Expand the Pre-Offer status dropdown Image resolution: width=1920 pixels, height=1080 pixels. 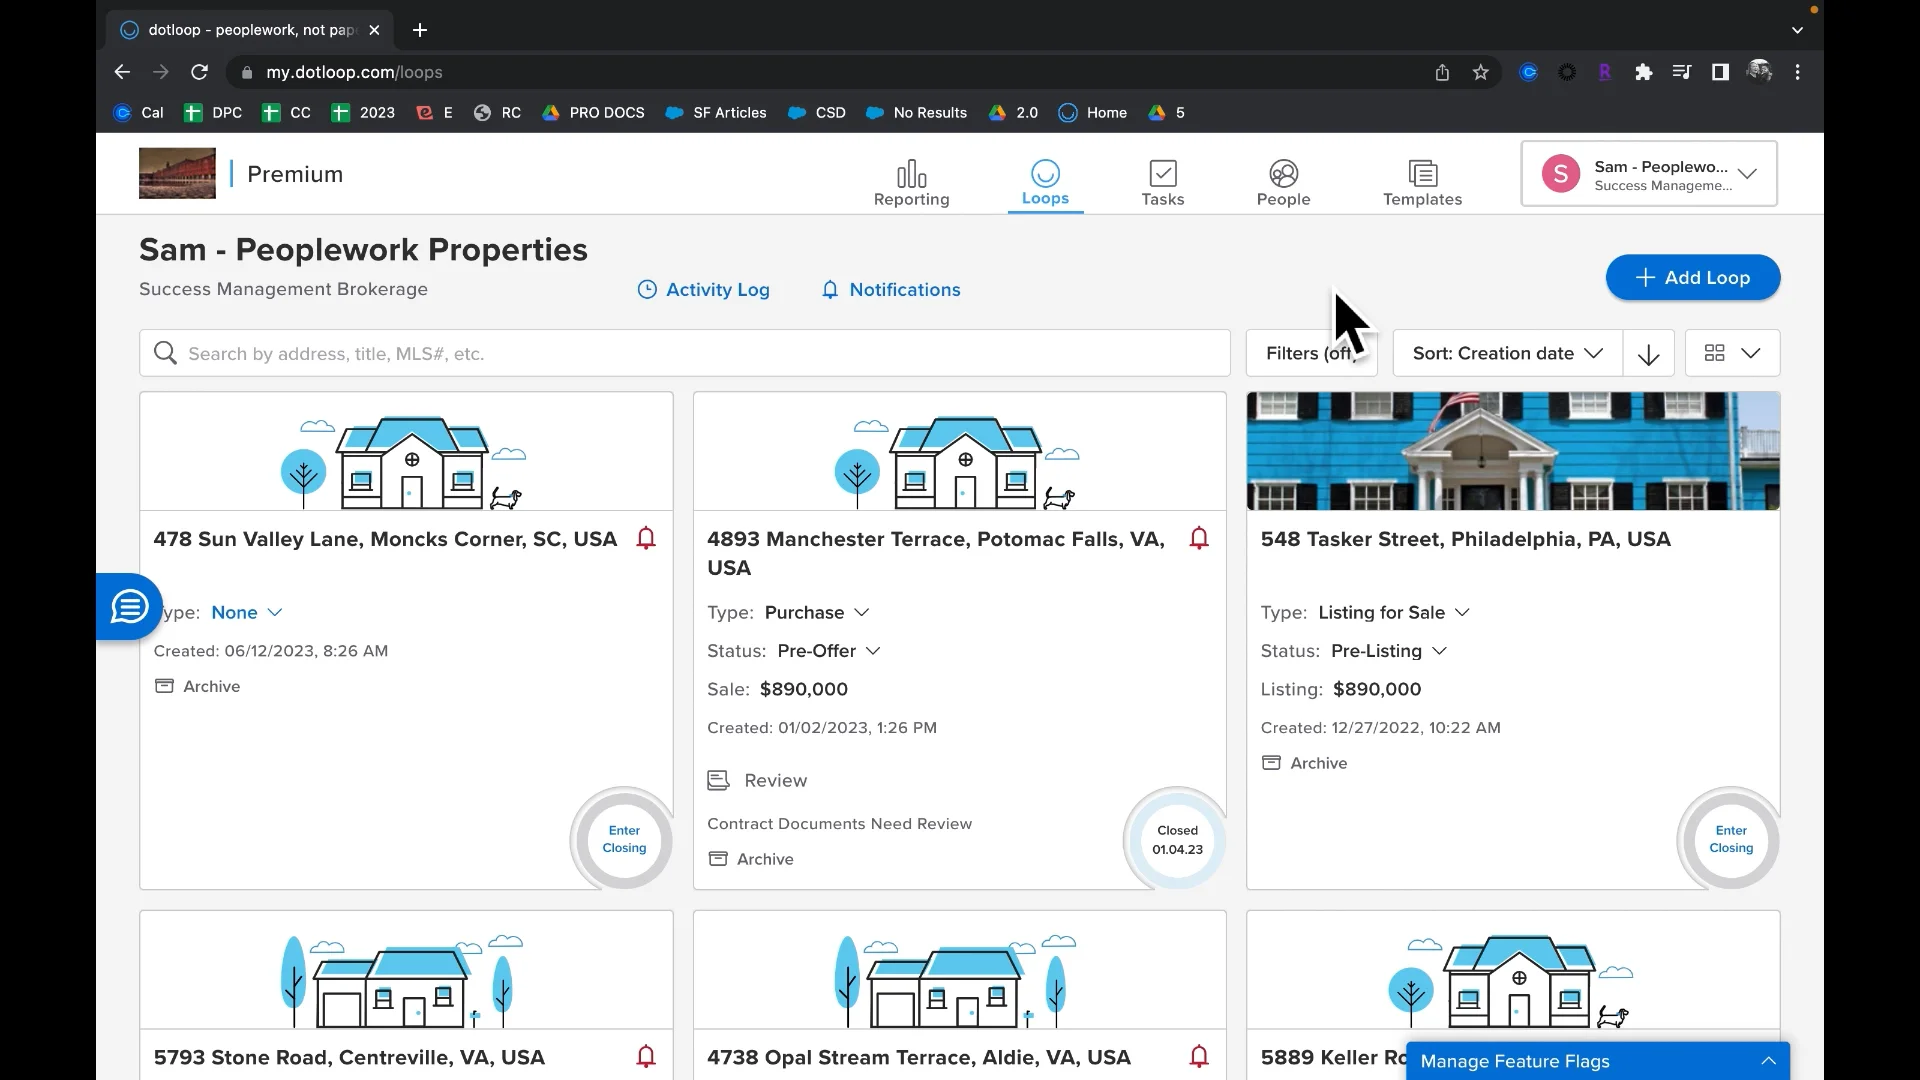[829, 651]
